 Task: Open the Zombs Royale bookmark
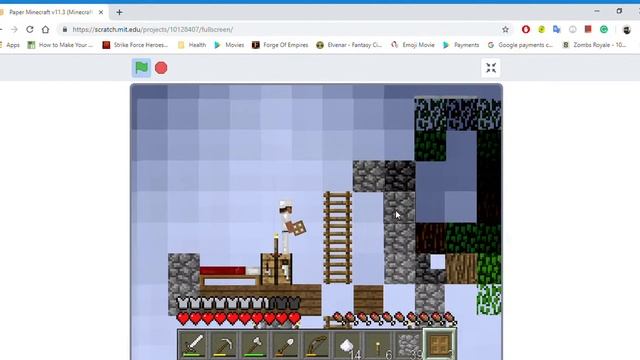coord(594,45)
